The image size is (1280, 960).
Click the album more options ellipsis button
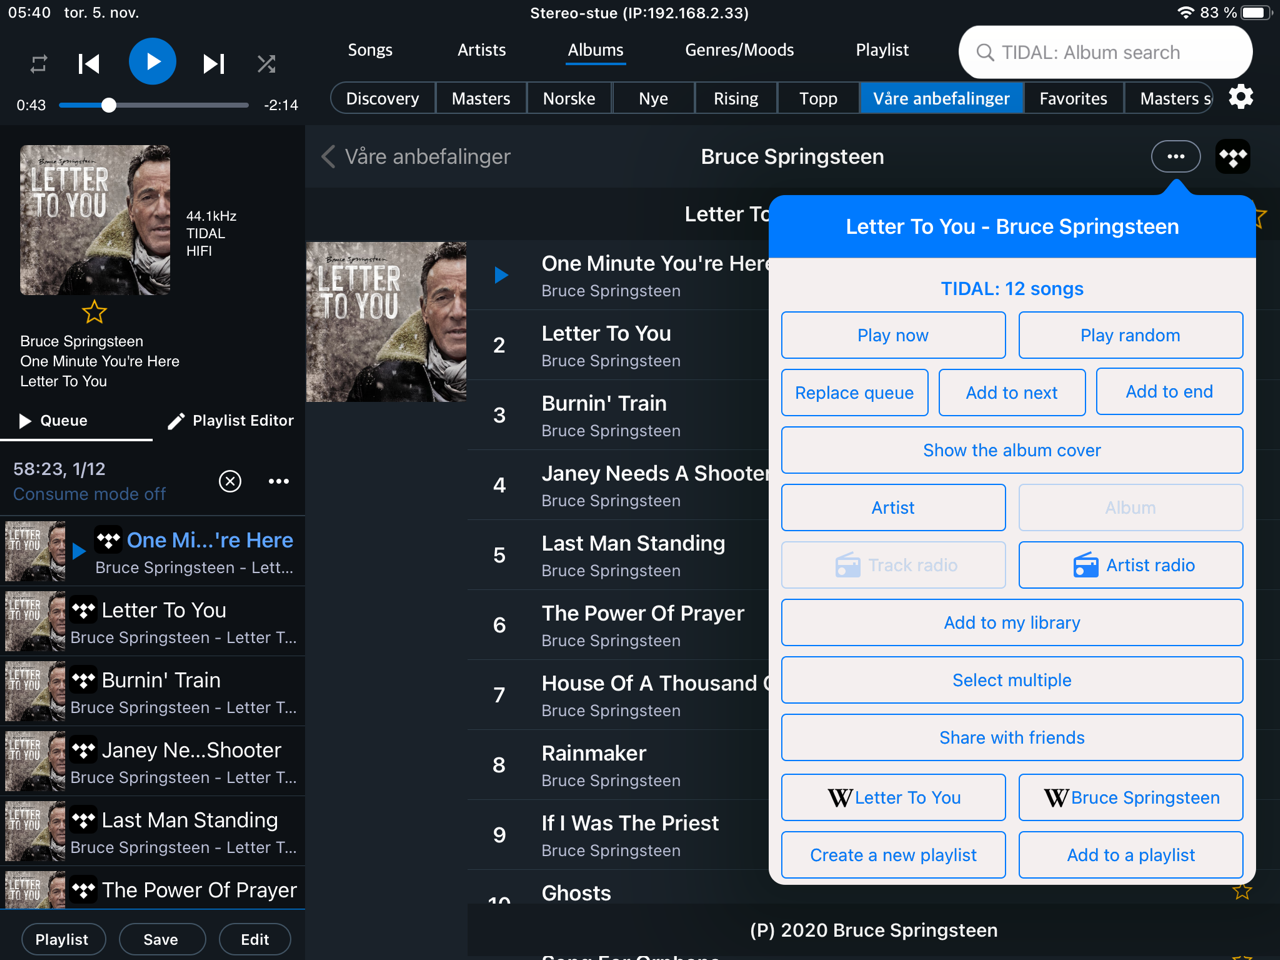click(x=1176, y=156)
